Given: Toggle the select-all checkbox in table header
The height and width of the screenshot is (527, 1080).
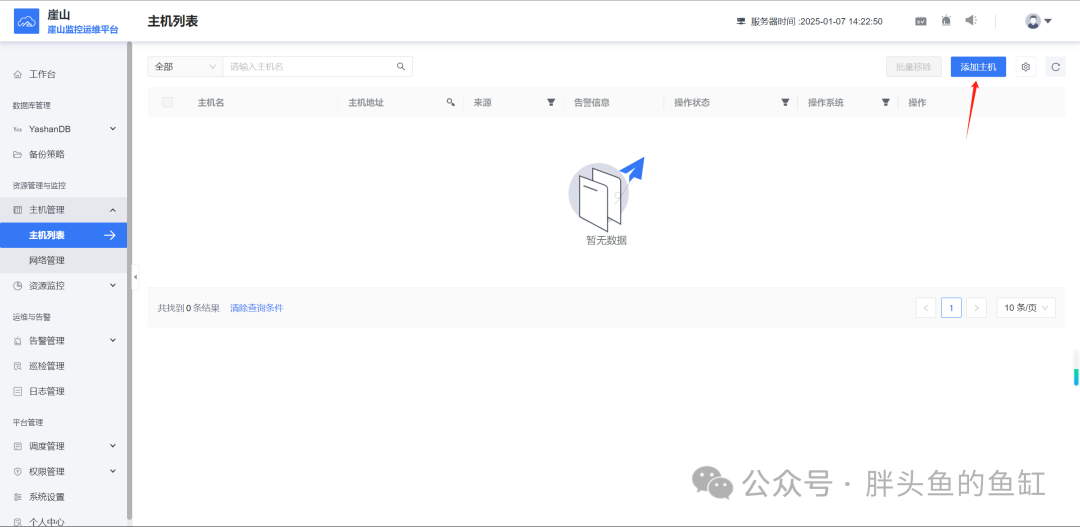Looking at the screenshot, I should pyautogui.click(x=167, y=103).
